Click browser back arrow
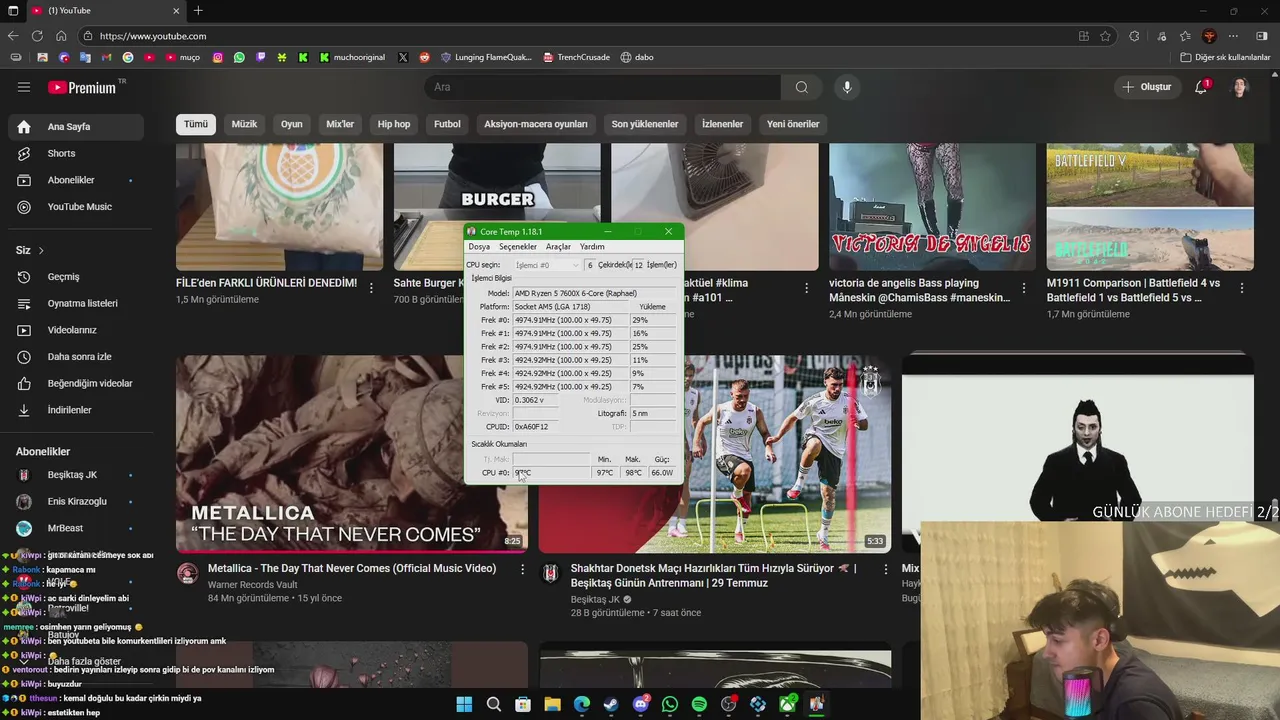The image size is (1280, 720). click(13, 36)
